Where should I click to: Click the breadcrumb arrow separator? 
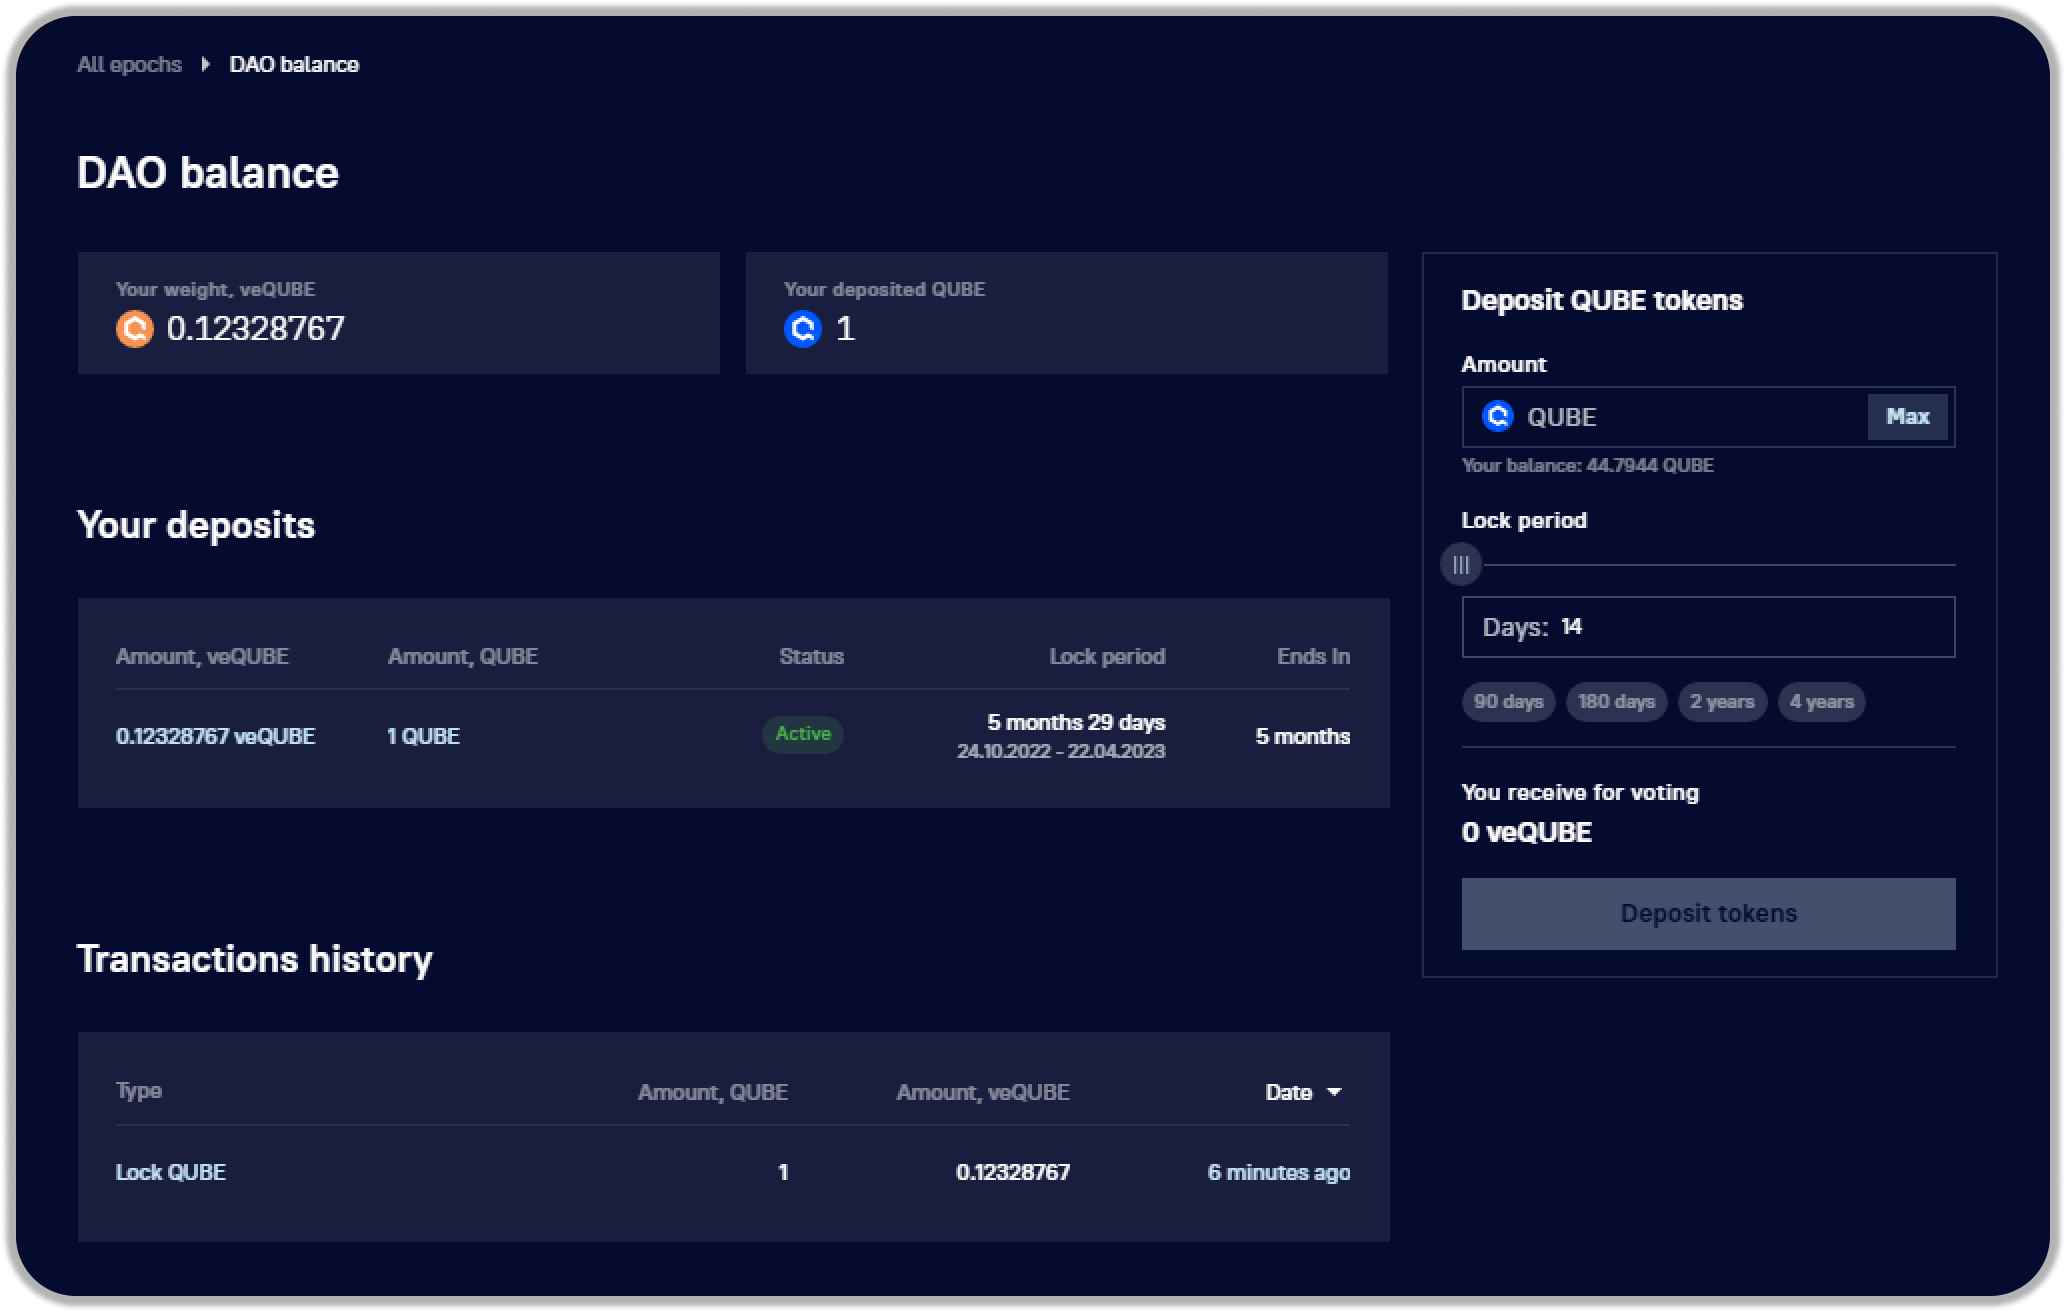tap(205, 65)
